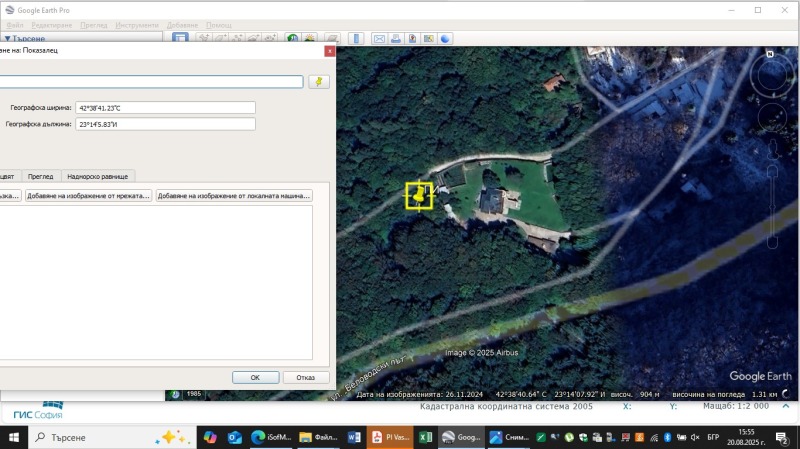This screenshot has height=449, width=800.
Task: Click the OK button
Action: 255,377
